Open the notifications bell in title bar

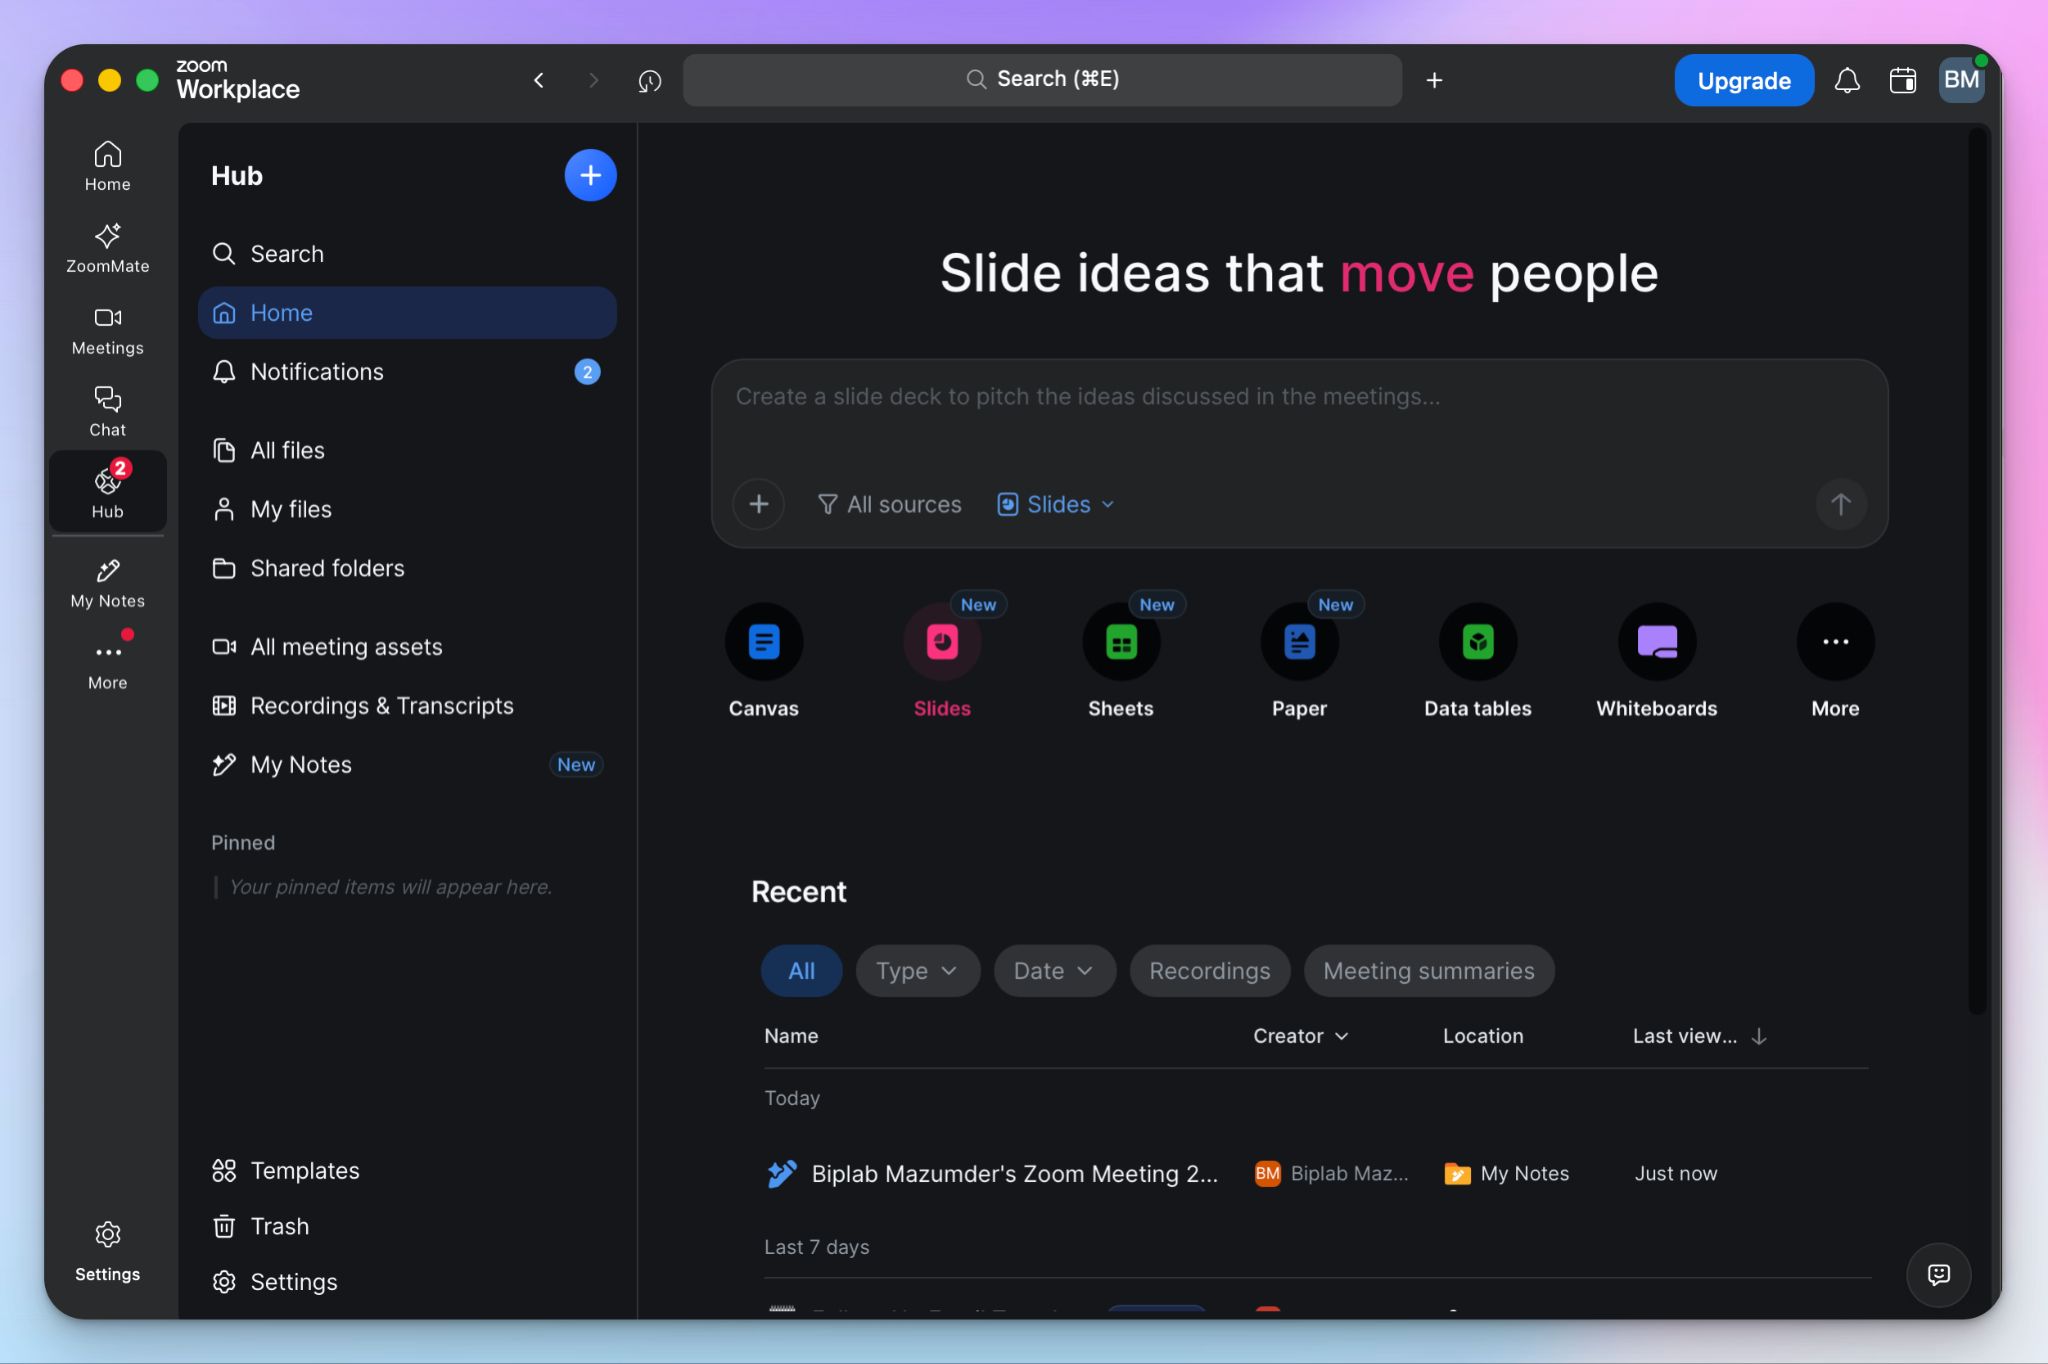click(1847, 80)
